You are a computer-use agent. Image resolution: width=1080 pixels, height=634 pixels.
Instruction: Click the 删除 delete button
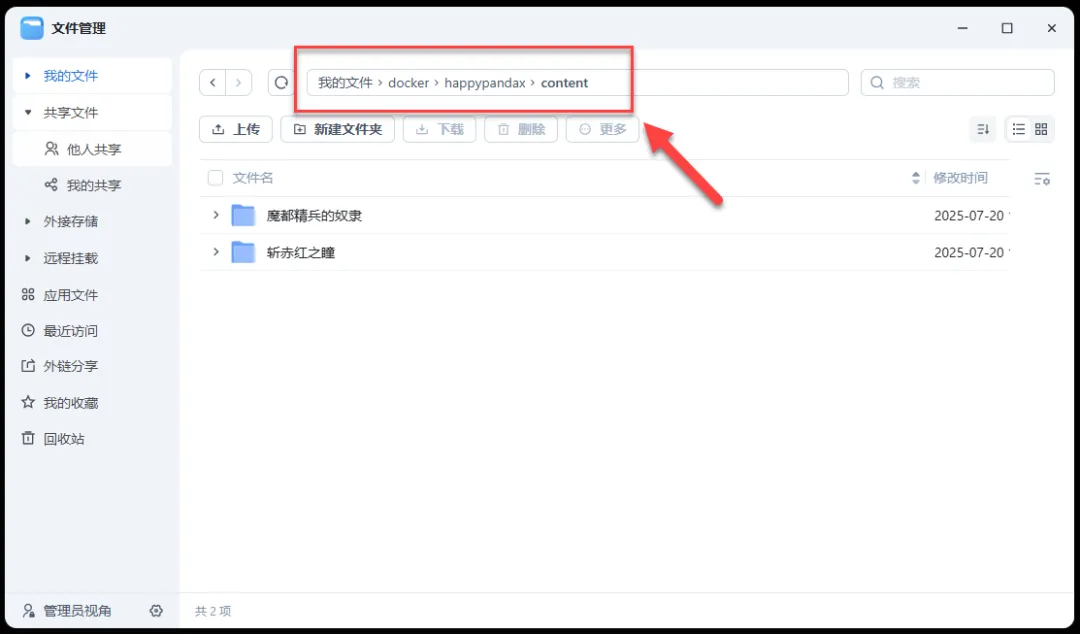click(521, 129)
